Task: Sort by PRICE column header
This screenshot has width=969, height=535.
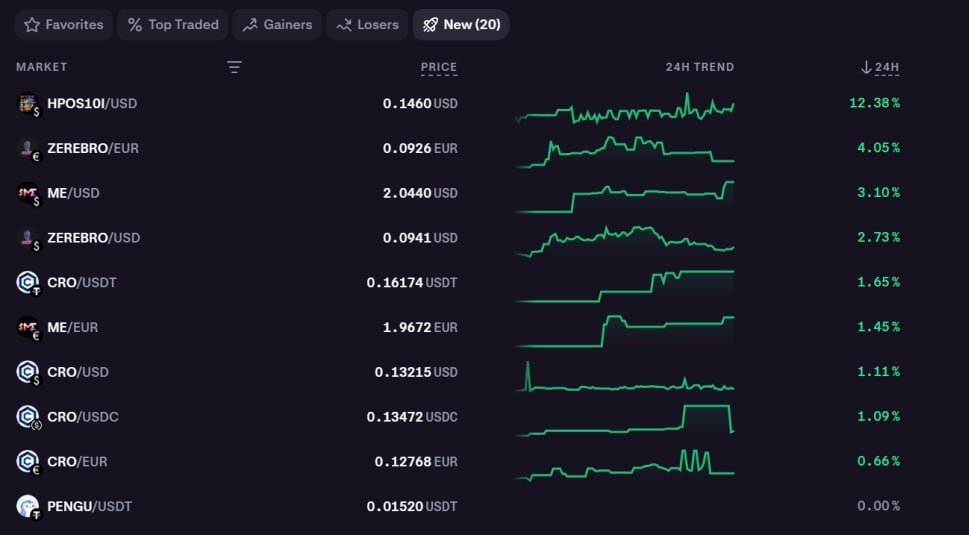Action: (439, 67)
